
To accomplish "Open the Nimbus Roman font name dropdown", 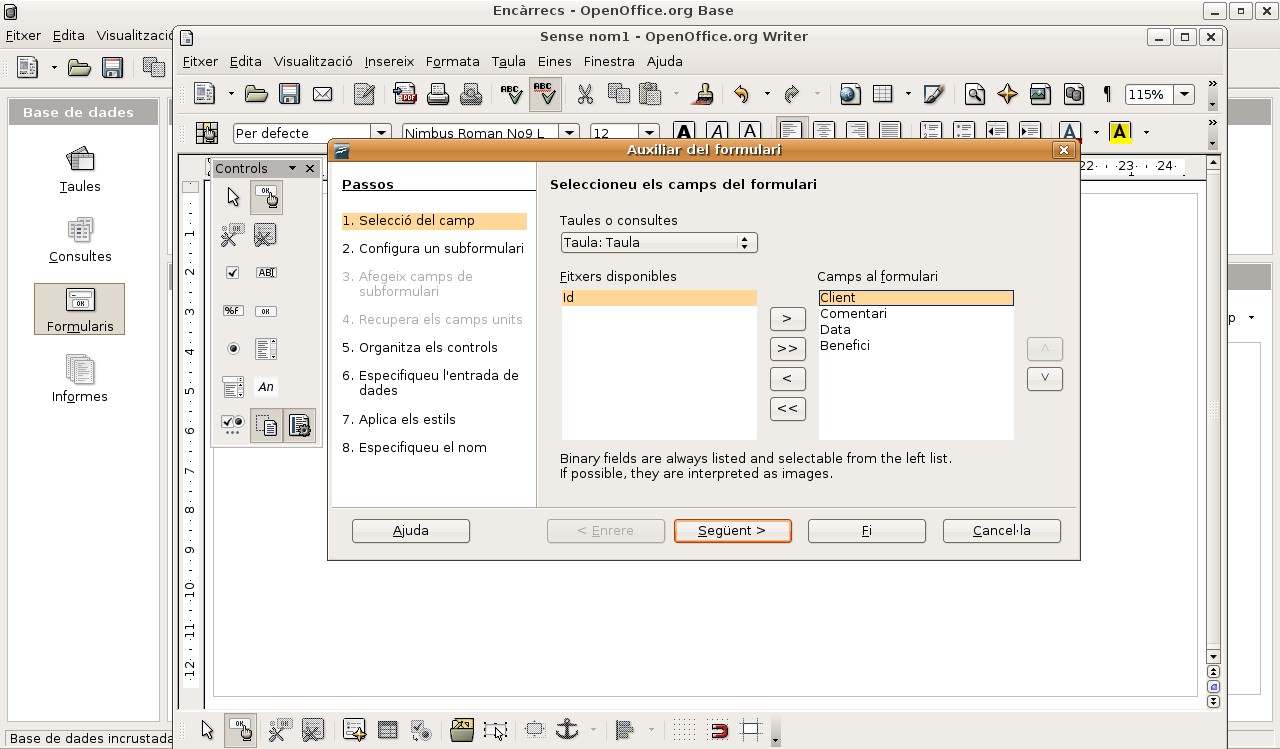I will coord(568,131).
